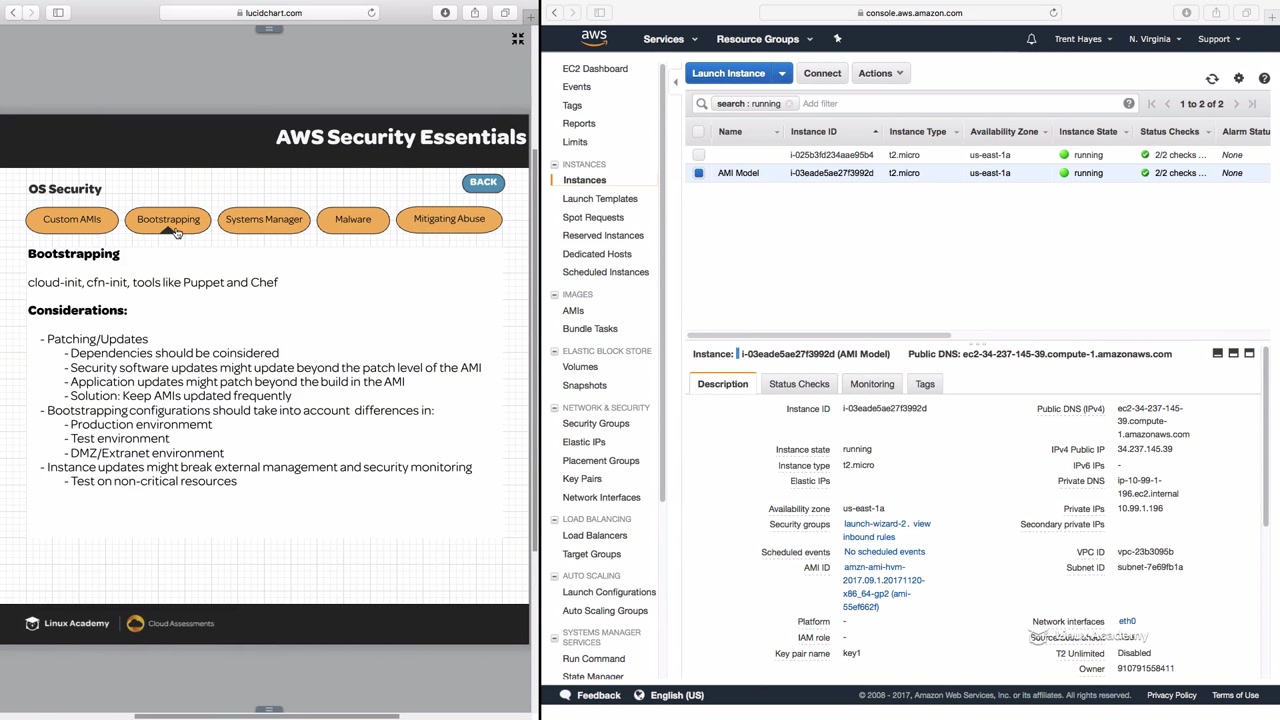Show downloads in the Lucidchart browser window

(x=445, y=13)
